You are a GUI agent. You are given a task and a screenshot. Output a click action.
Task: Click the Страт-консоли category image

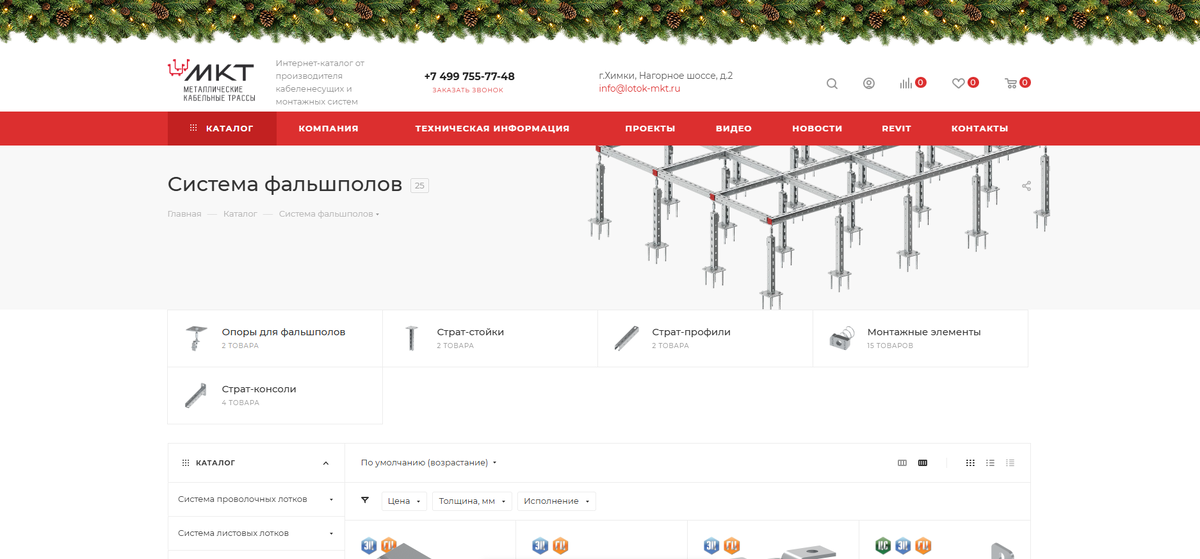coord(195,395)
